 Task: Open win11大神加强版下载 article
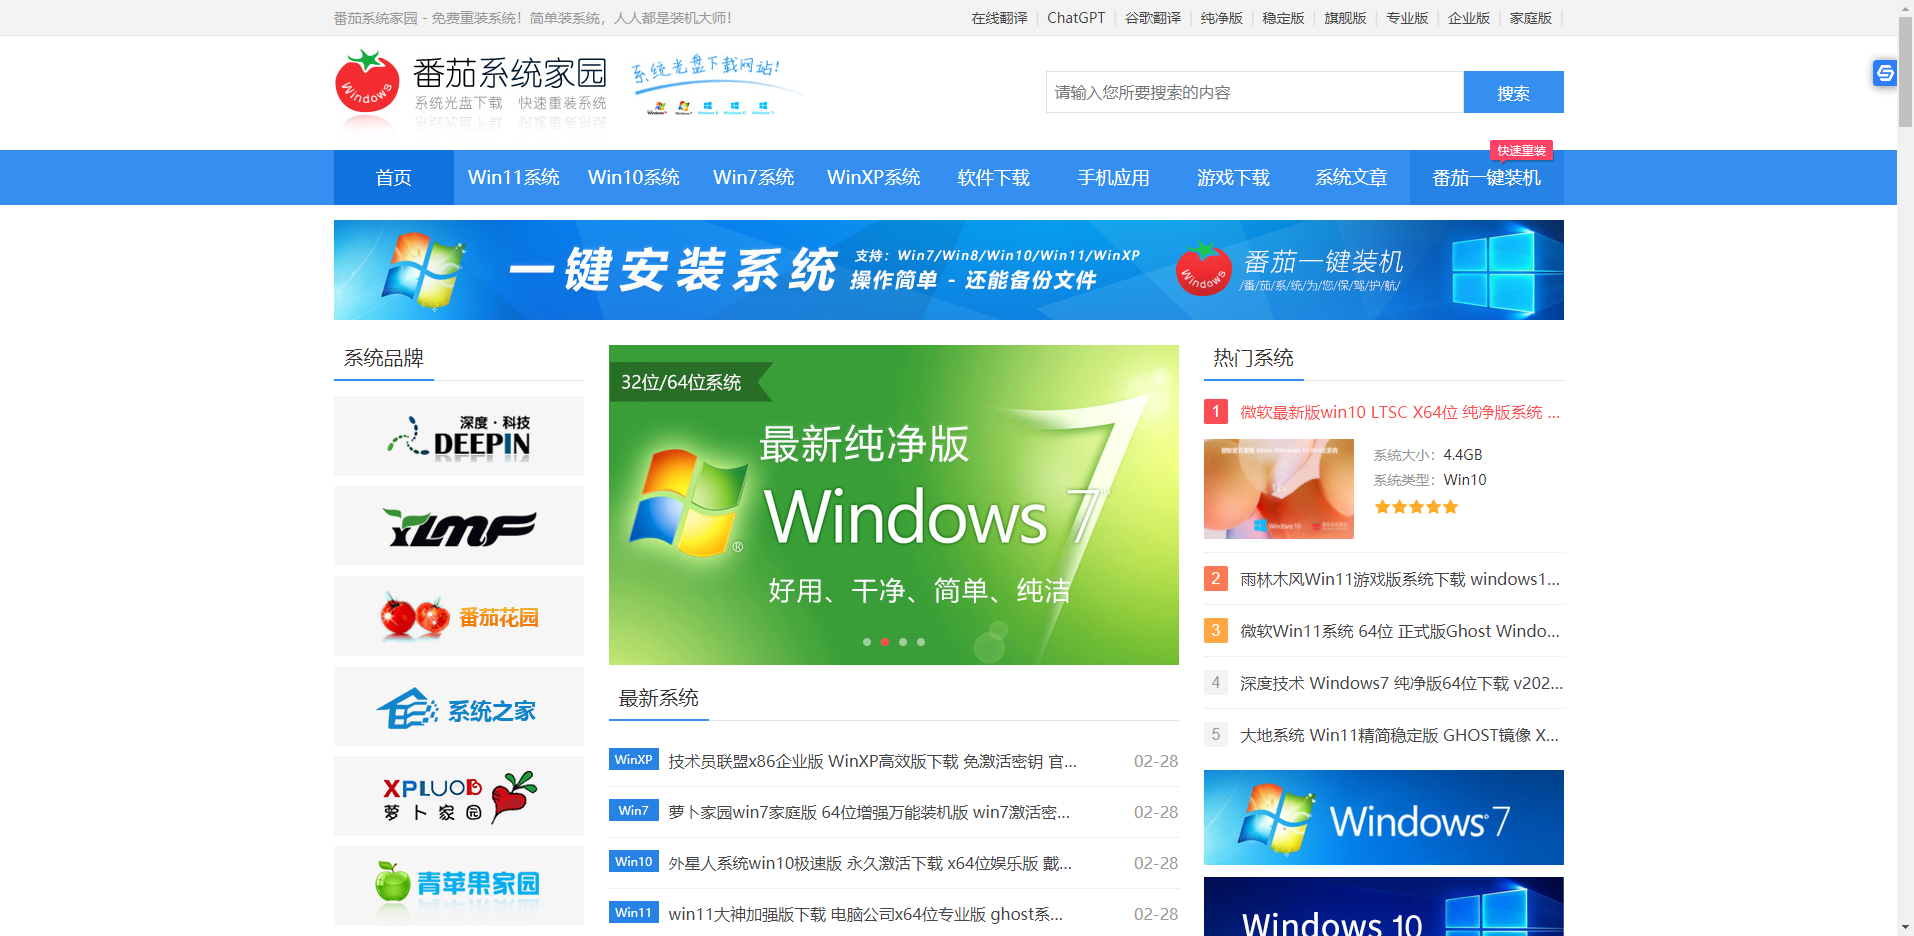[x=866, y=914]
